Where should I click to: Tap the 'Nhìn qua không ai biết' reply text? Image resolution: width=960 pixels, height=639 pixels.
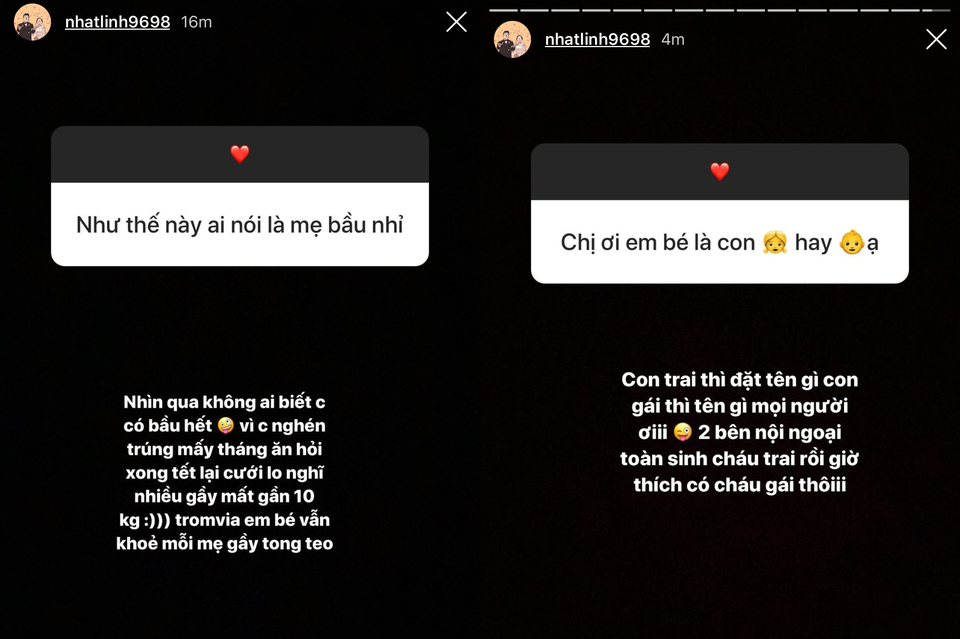(x=225, y=473)
